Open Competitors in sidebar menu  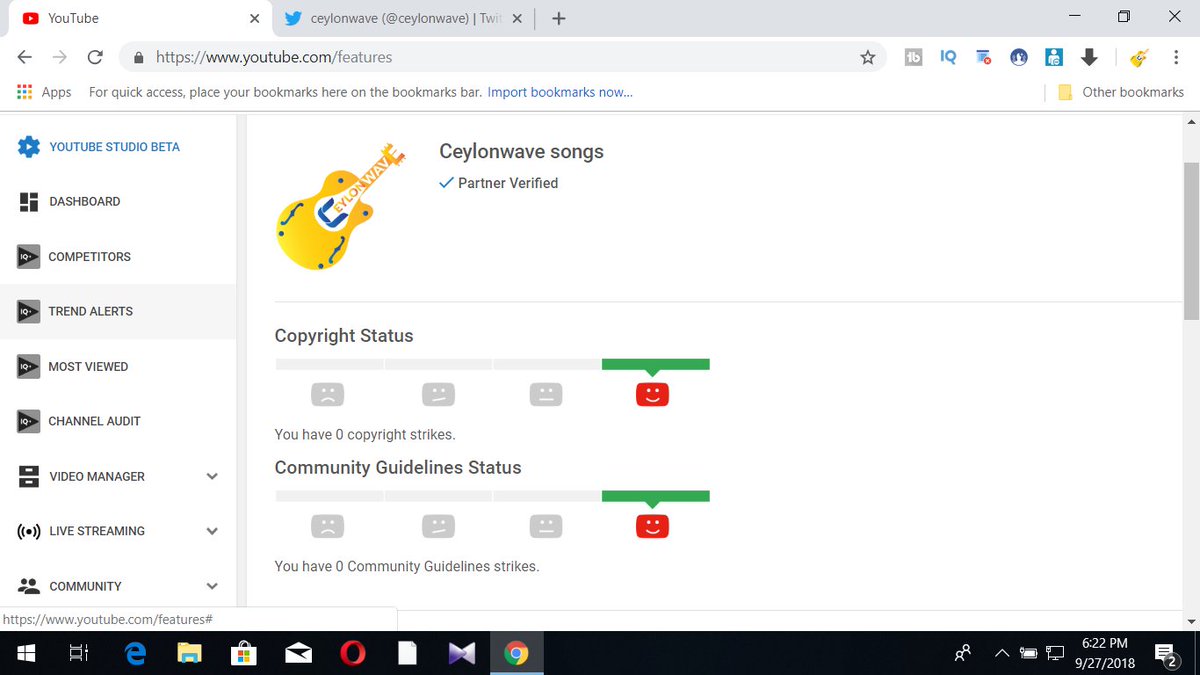[118, 256]
